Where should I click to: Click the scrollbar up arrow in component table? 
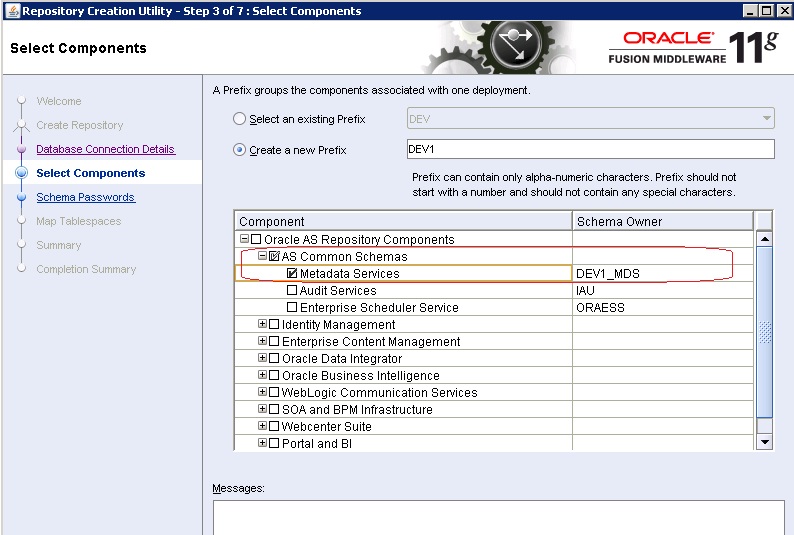click(x=764, y=239)
